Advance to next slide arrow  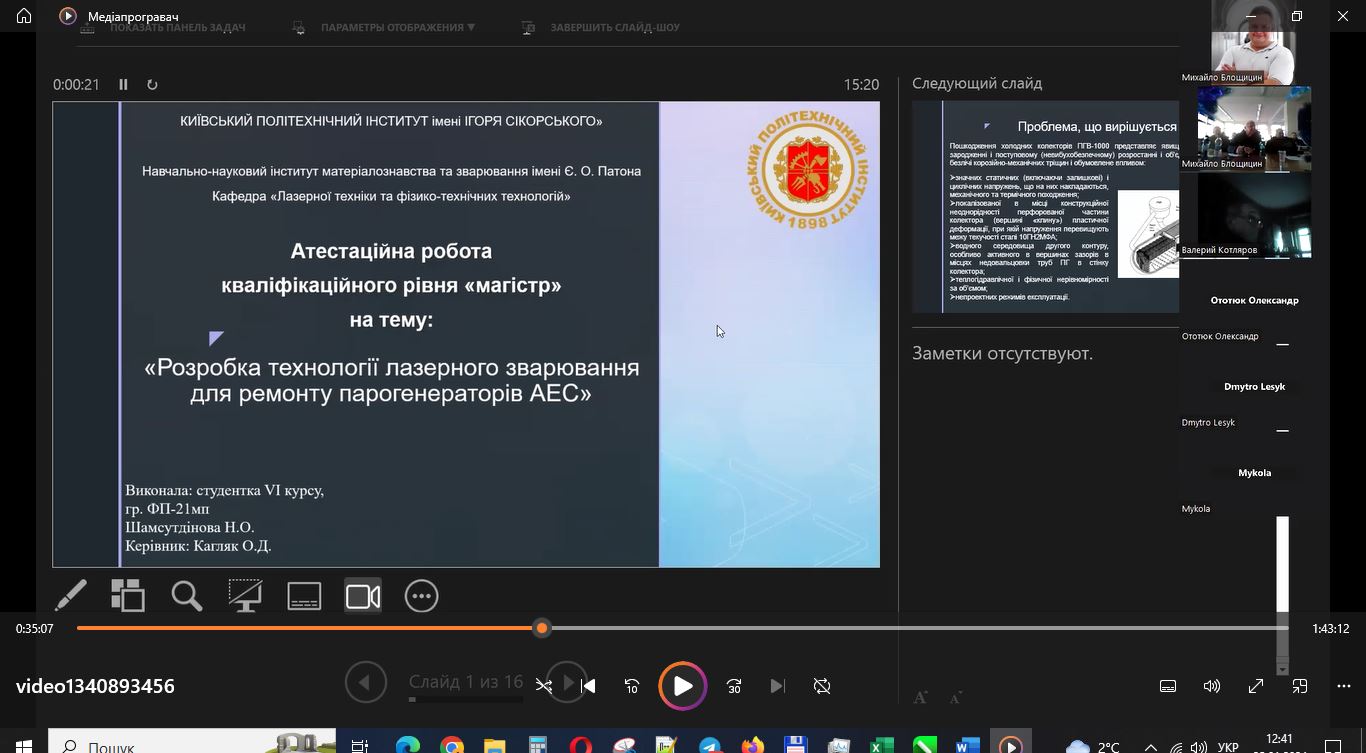(568, 683)
